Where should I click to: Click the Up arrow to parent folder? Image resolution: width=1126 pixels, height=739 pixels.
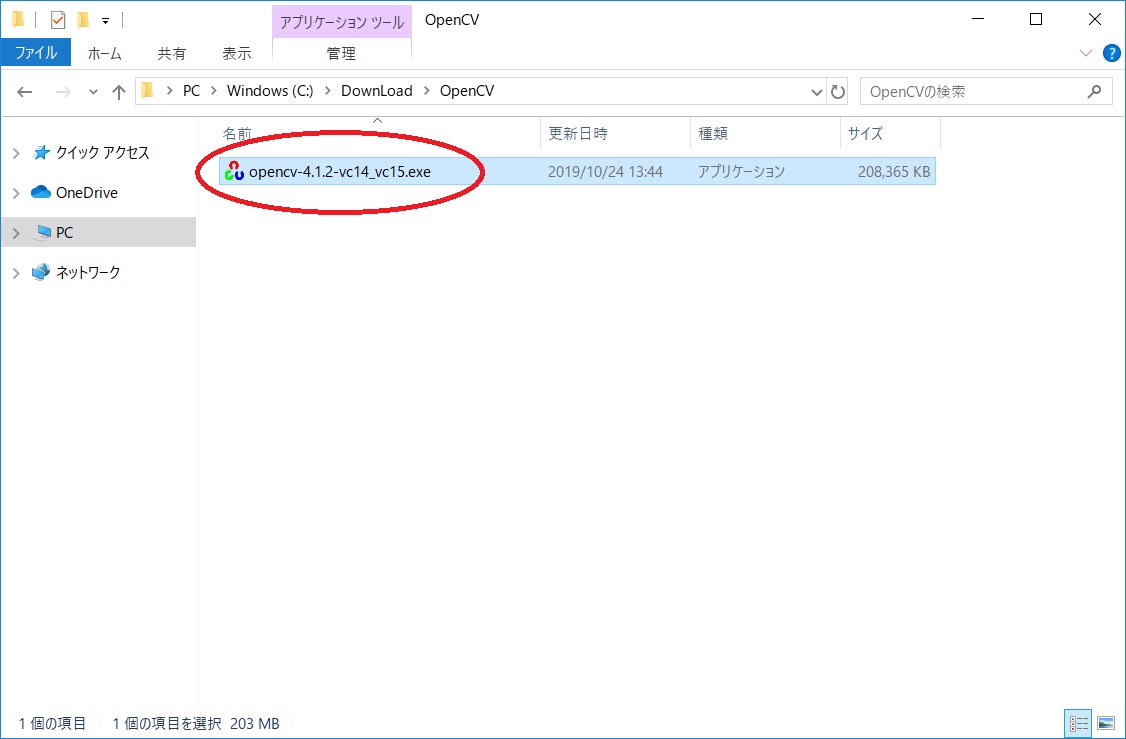[117, 91]
